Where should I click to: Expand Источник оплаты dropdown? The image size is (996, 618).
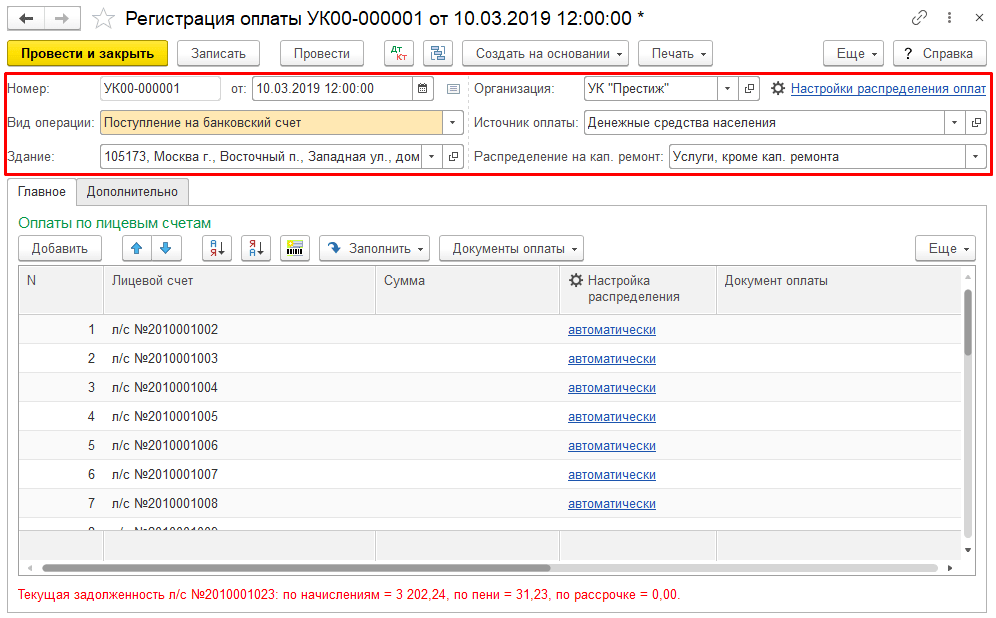(x=954, y=123)
